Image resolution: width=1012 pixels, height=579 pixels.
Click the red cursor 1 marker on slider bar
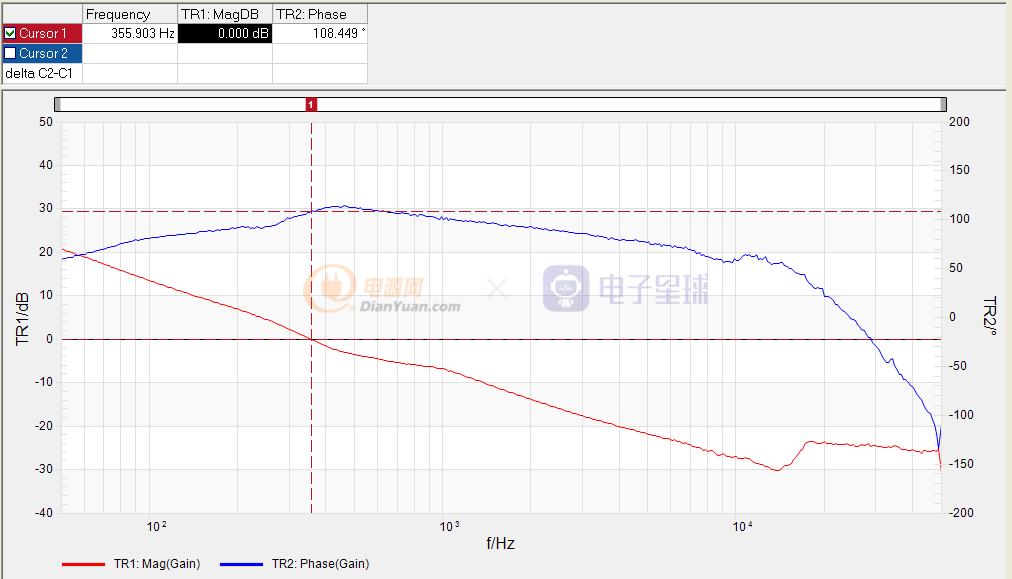click(311, 104)
